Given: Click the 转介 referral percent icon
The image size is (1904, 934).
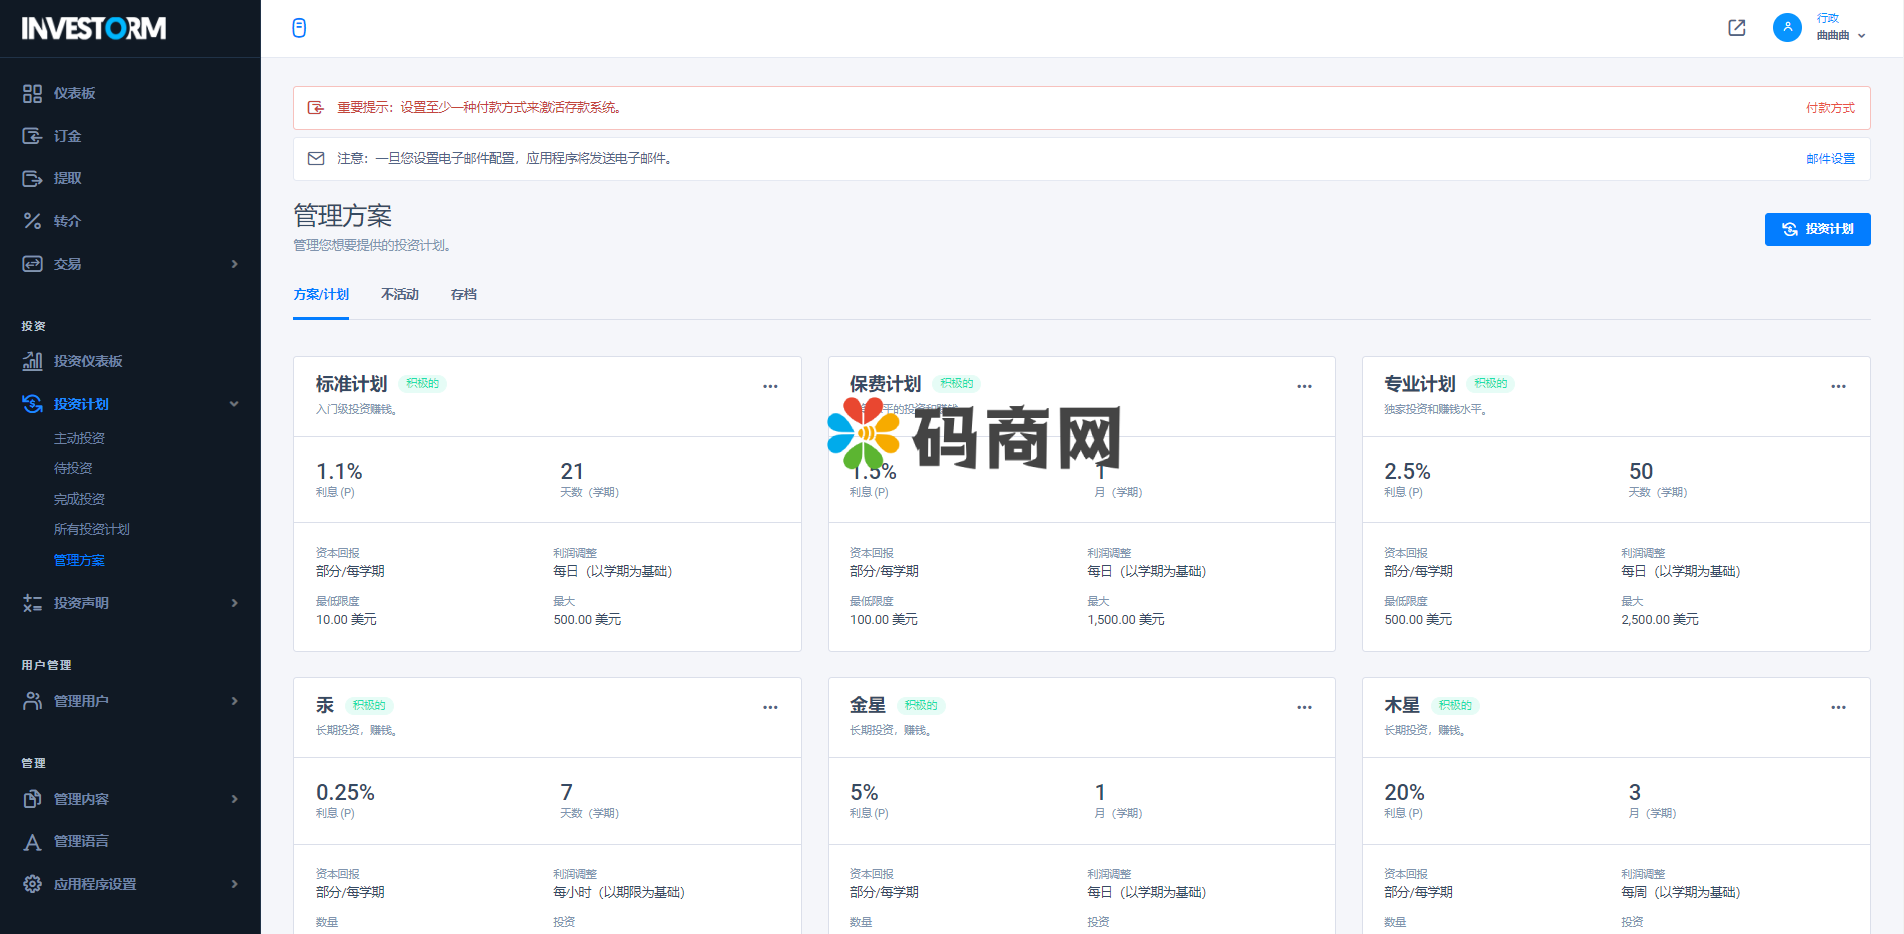Looking at the screenshot, I should click(32, 221).
